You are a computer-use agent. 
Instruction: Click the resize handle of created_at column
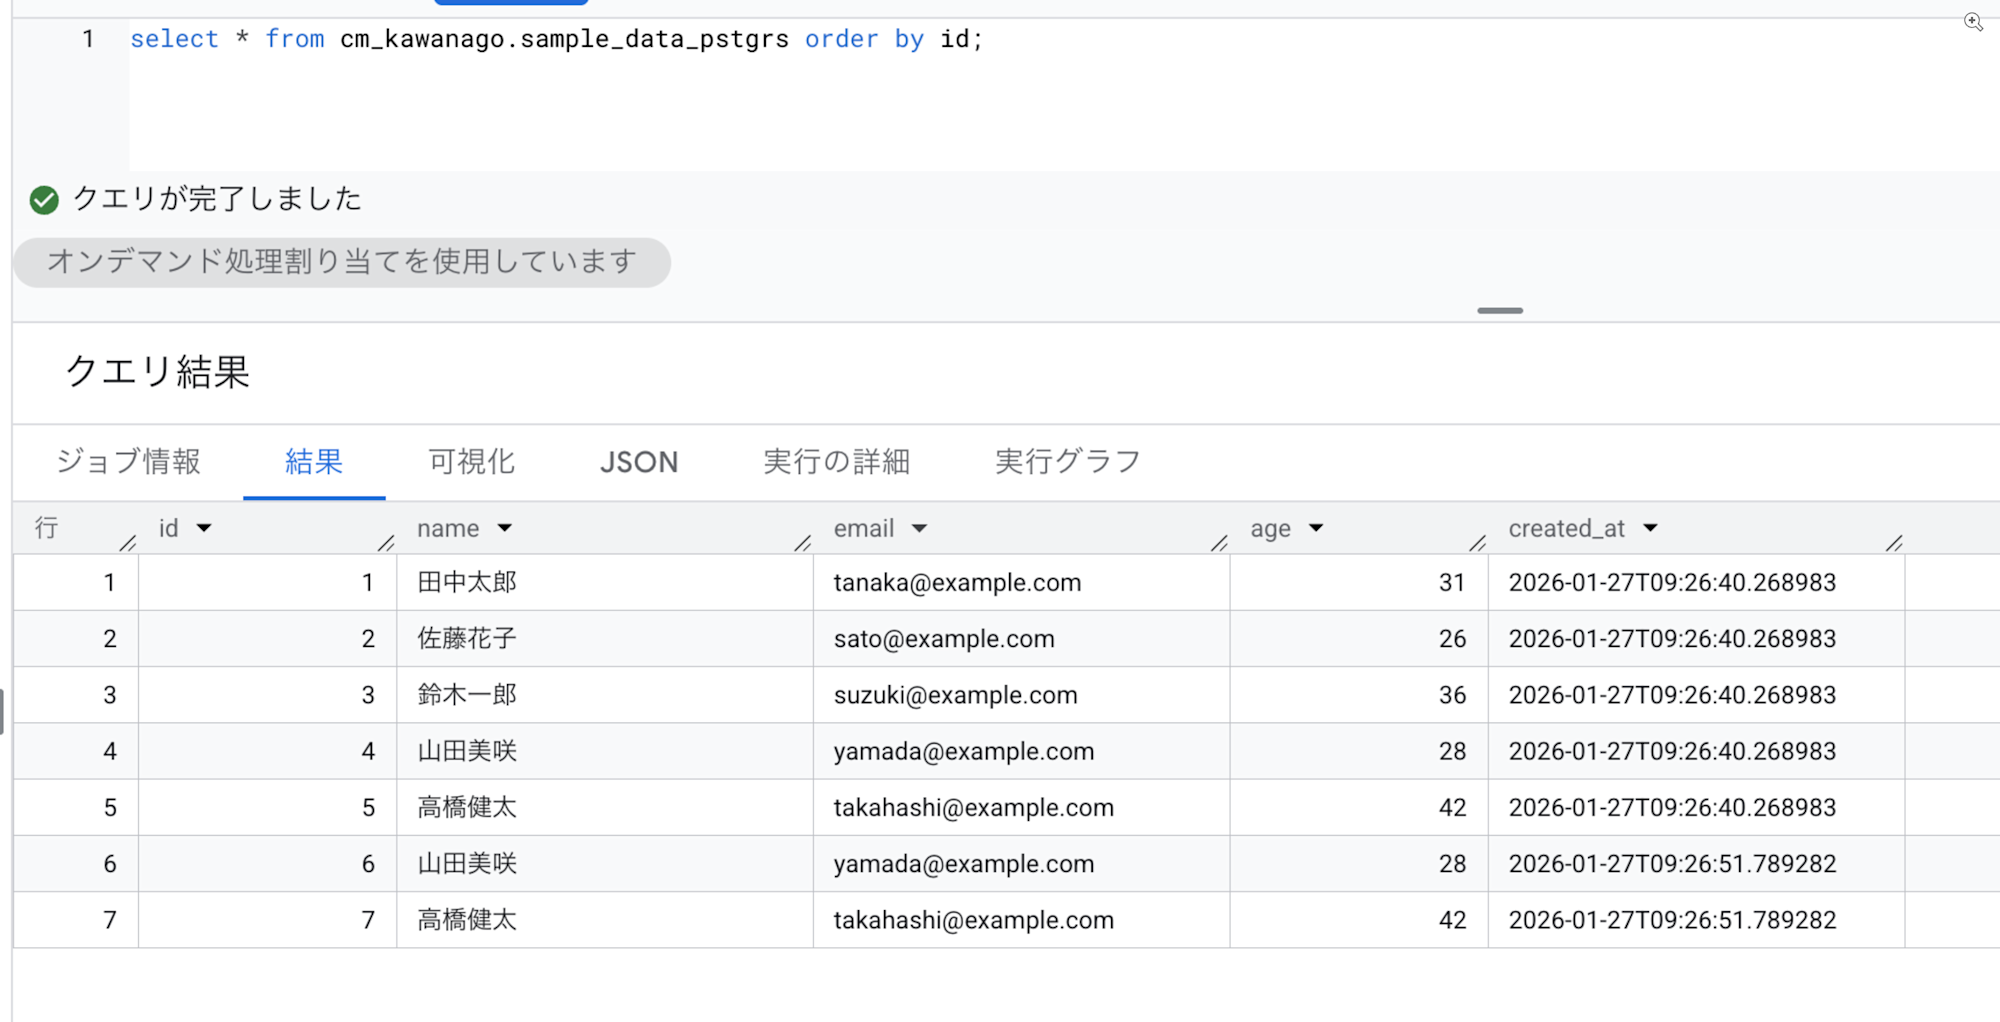1894,543
